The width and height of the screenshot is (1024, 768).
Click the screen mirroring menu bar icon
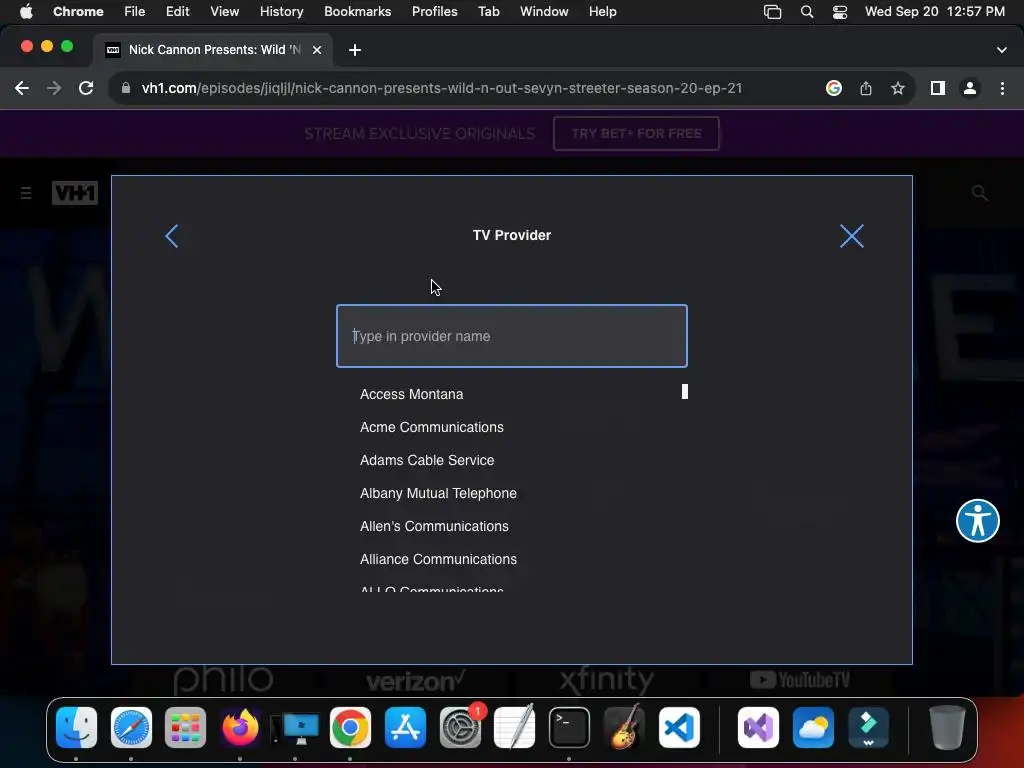[773, 12]
